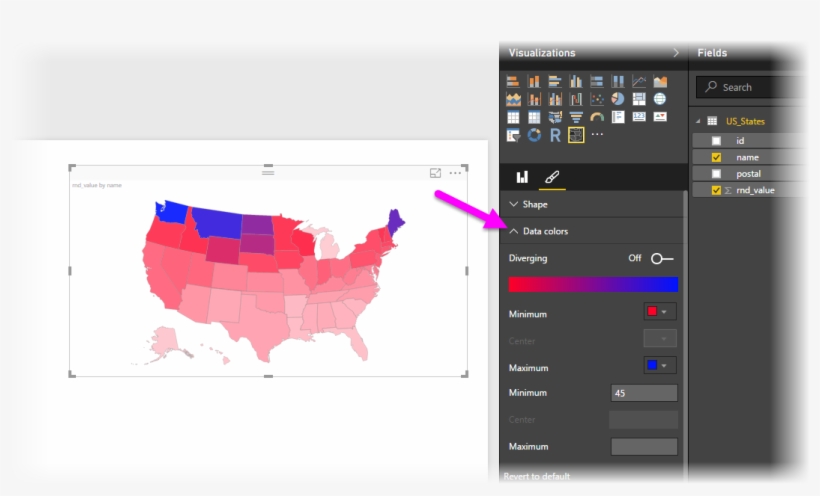Click the 'rnd_value by name' visual title
This screenshot has width=820, height=496.
coord(97,185)
